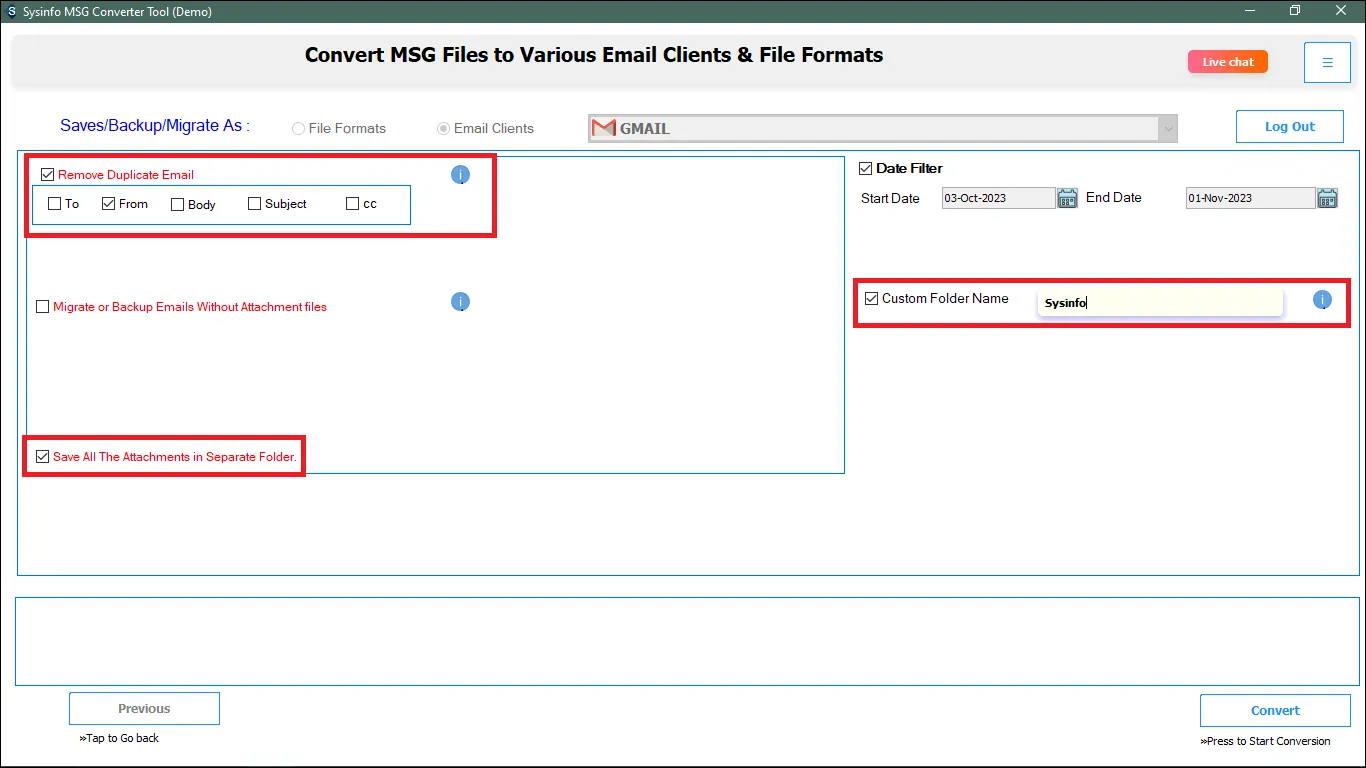
Task: Focus the Custom Folder Name text box
Action: 1160,303
